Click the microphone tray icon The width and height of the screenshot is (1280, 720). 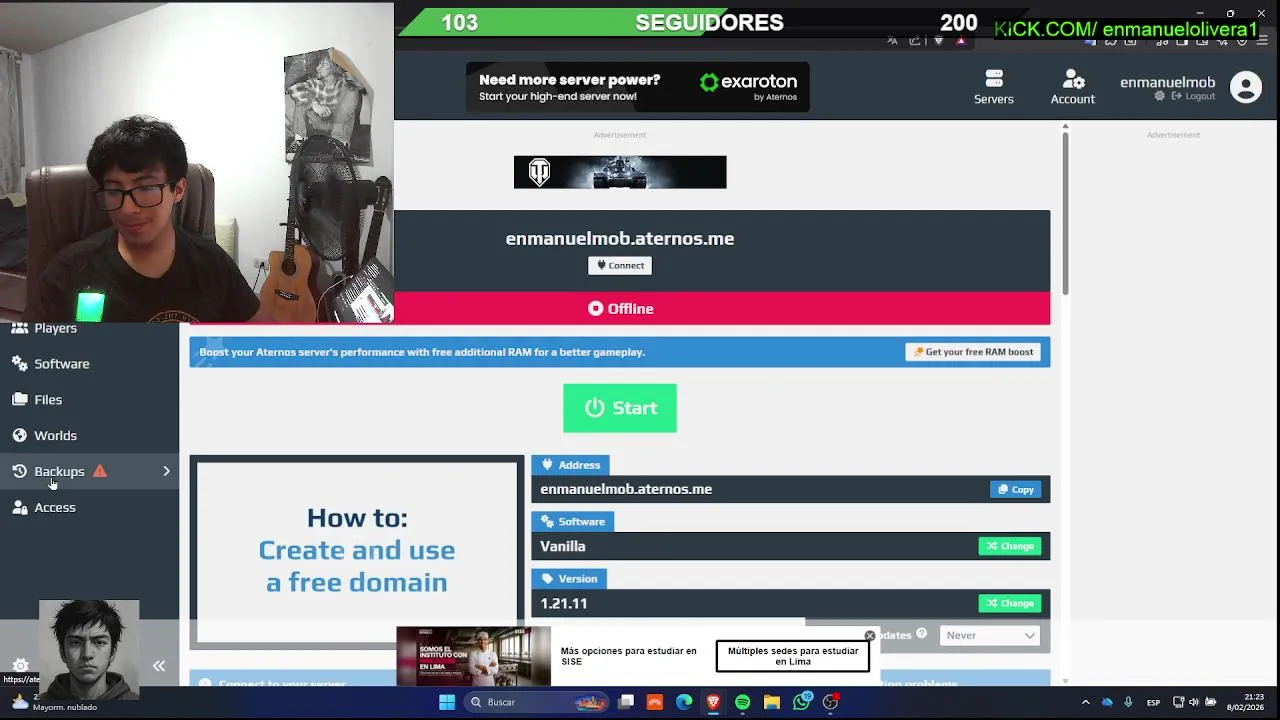tap(1128, 702)
